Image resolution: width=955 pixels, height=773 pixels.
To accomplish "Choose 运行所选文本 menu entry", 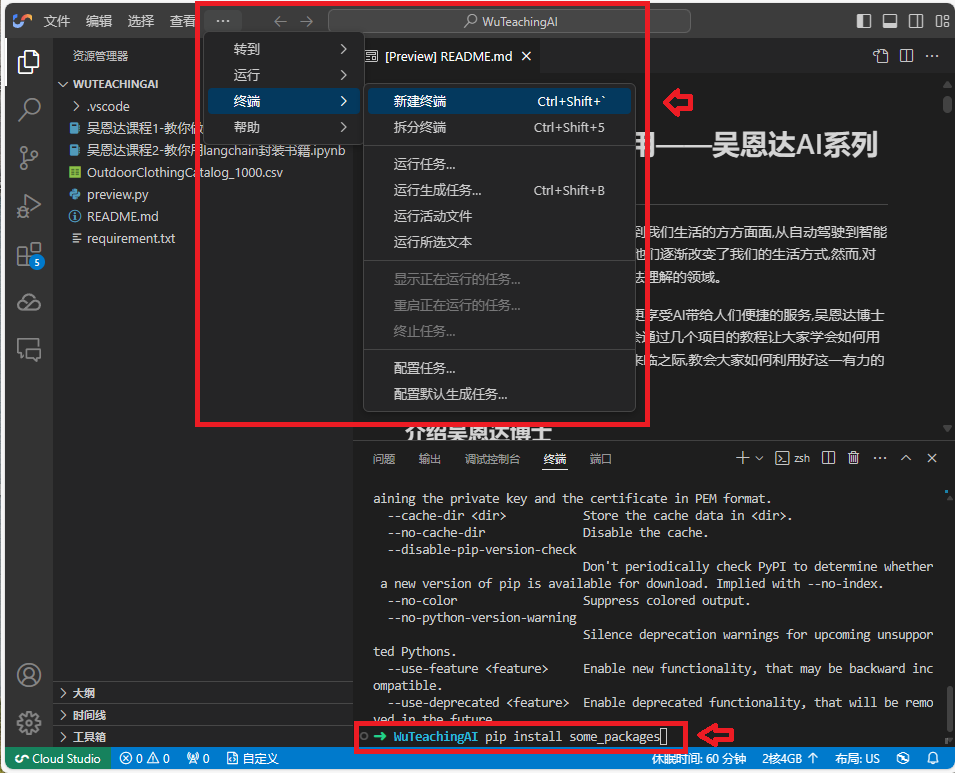I will (x=499, y=242).
